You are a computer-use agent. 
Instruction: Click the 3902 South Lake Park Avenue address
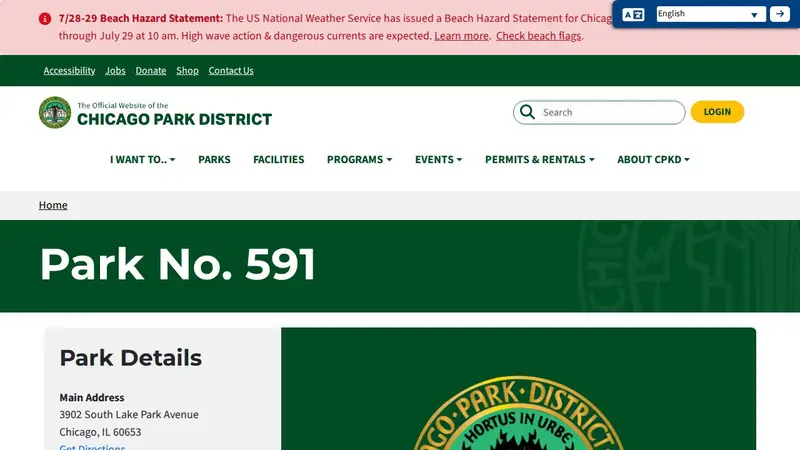129,414
